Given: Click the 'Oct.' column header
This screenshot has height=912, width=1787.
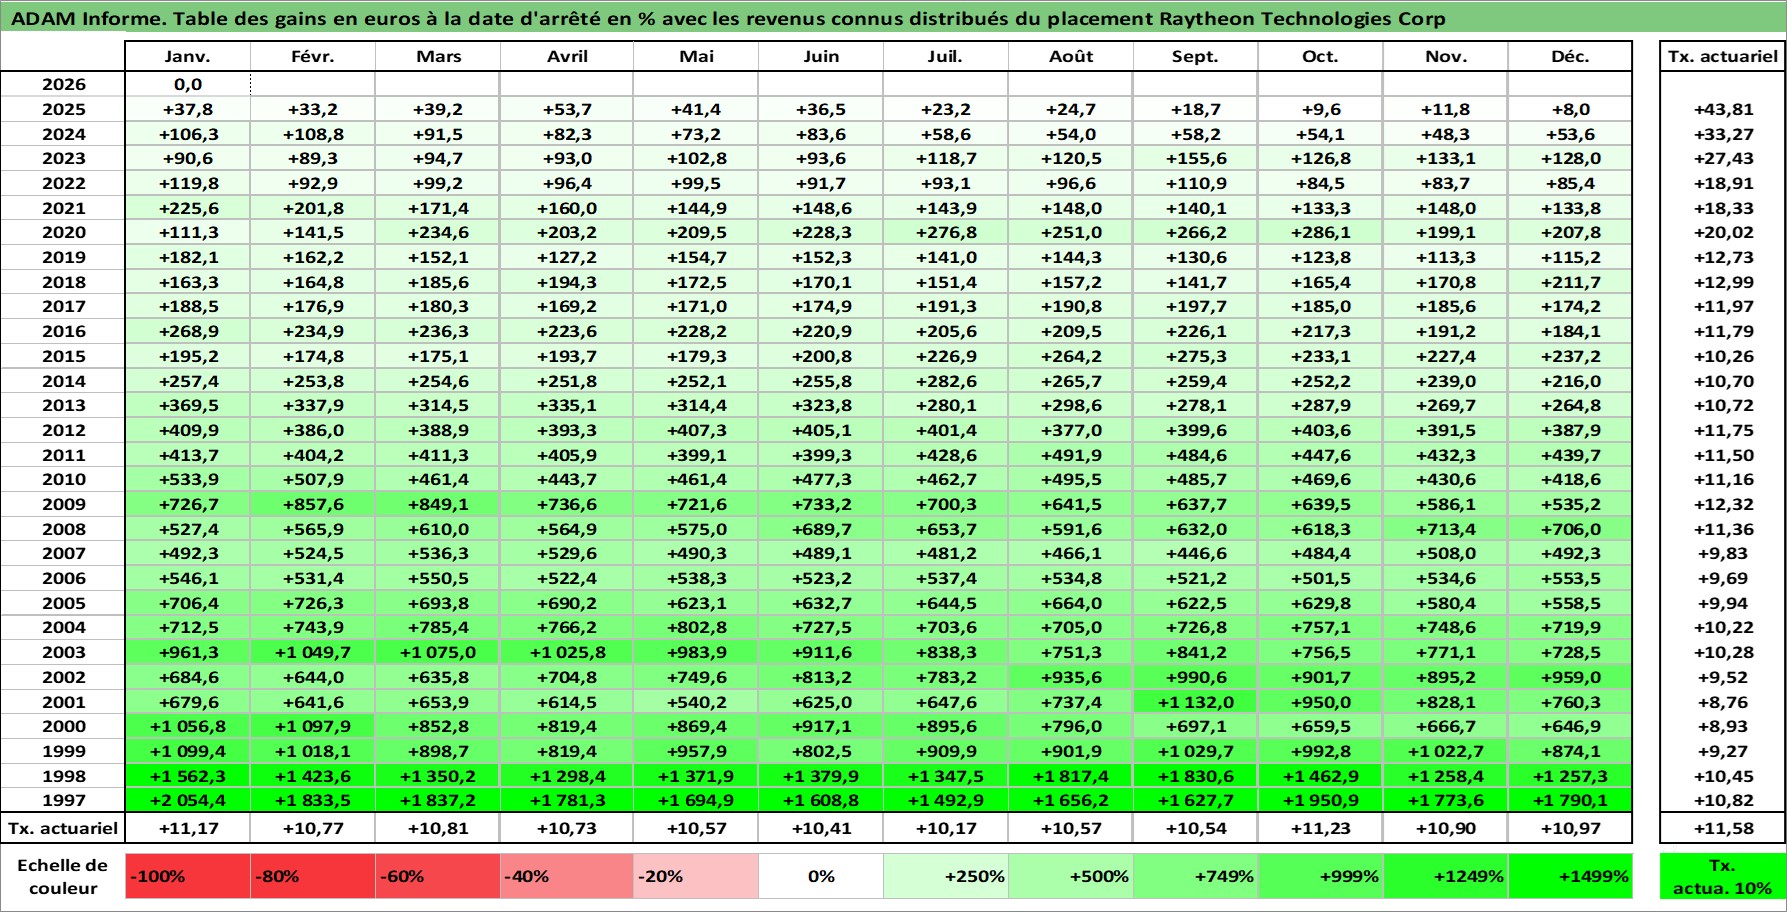Looking at the screenshot, I should click(1321, 56).
